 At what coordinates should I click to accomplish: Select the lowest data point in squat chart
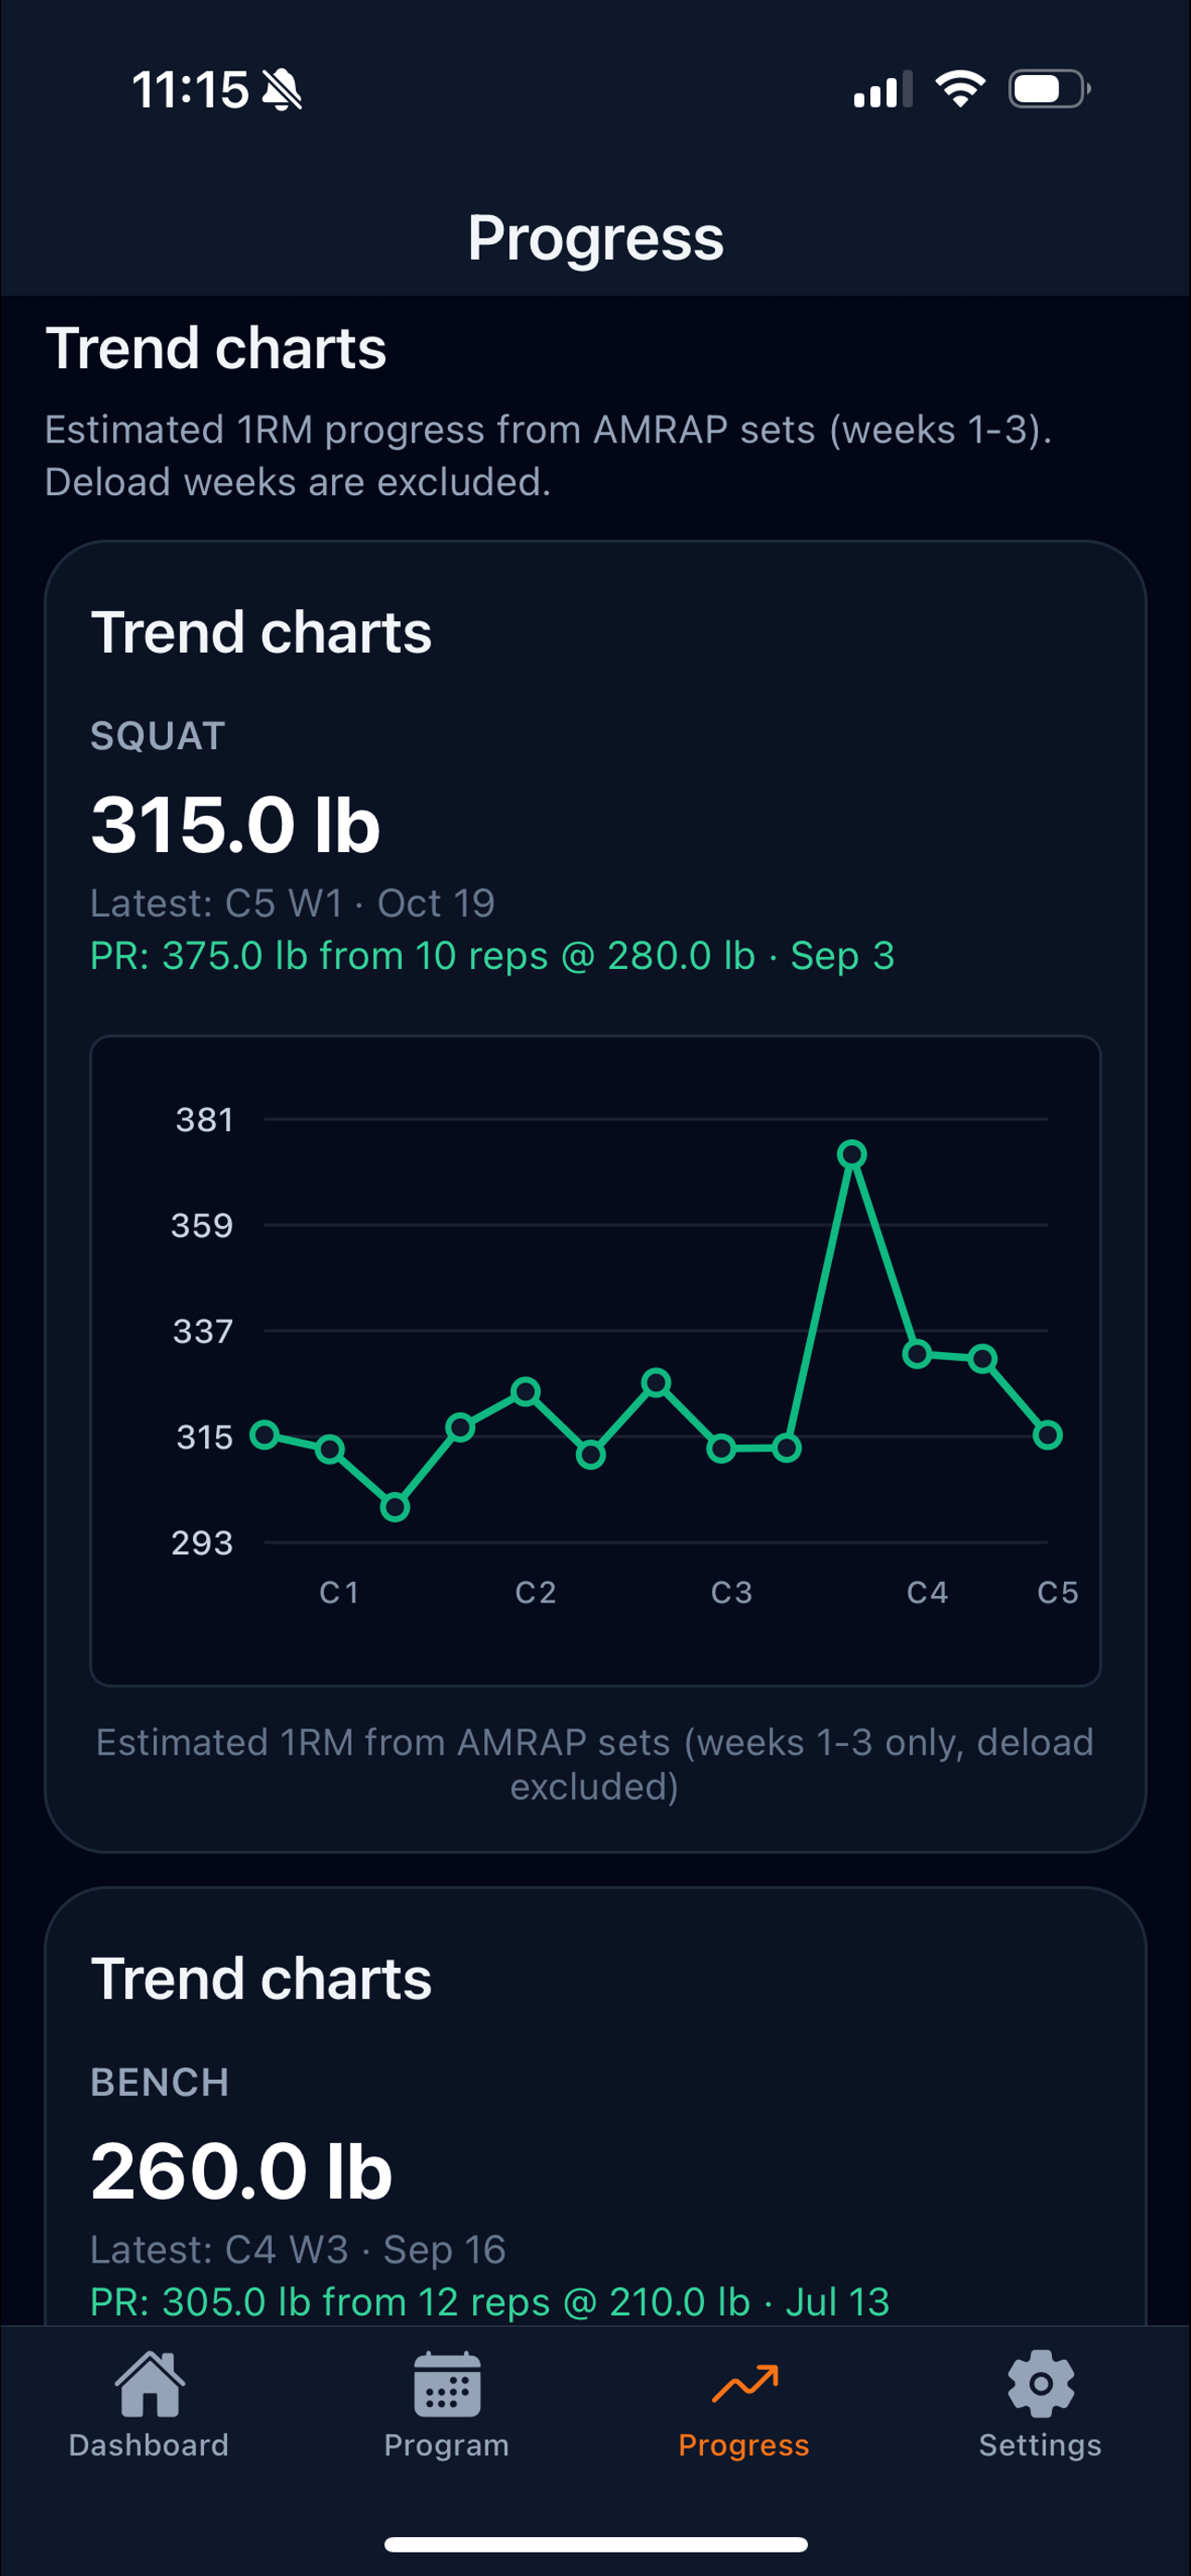click(395, 1507)
